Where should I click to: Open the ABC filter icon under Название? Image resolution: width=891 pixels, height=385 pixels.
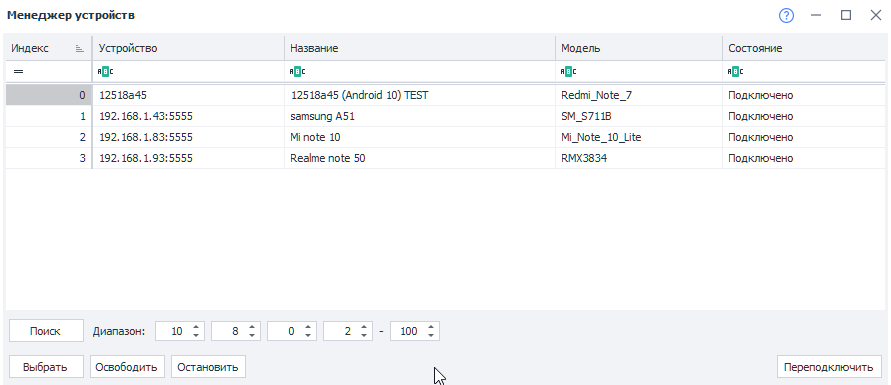point(297,72)
